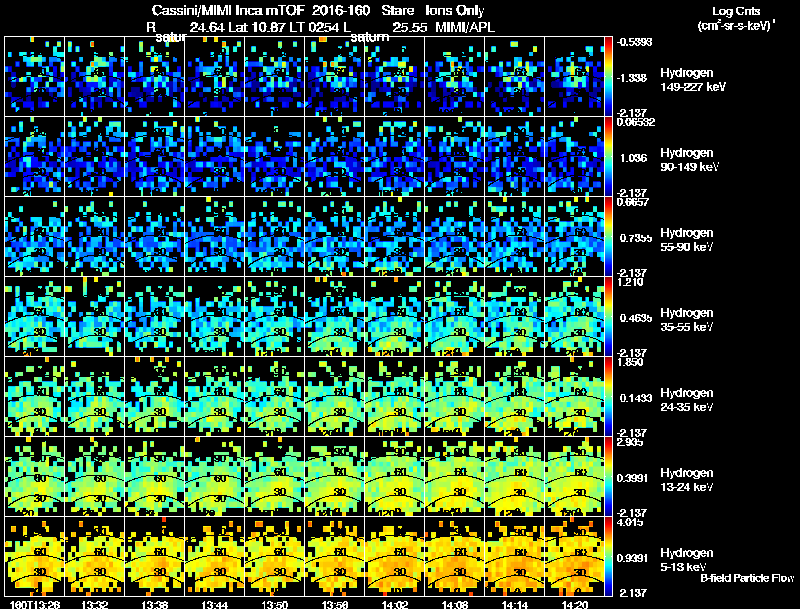Click the '1.036' colorbar midpoint value
This screenshot has height=609, width=800.
coord(634,158)
